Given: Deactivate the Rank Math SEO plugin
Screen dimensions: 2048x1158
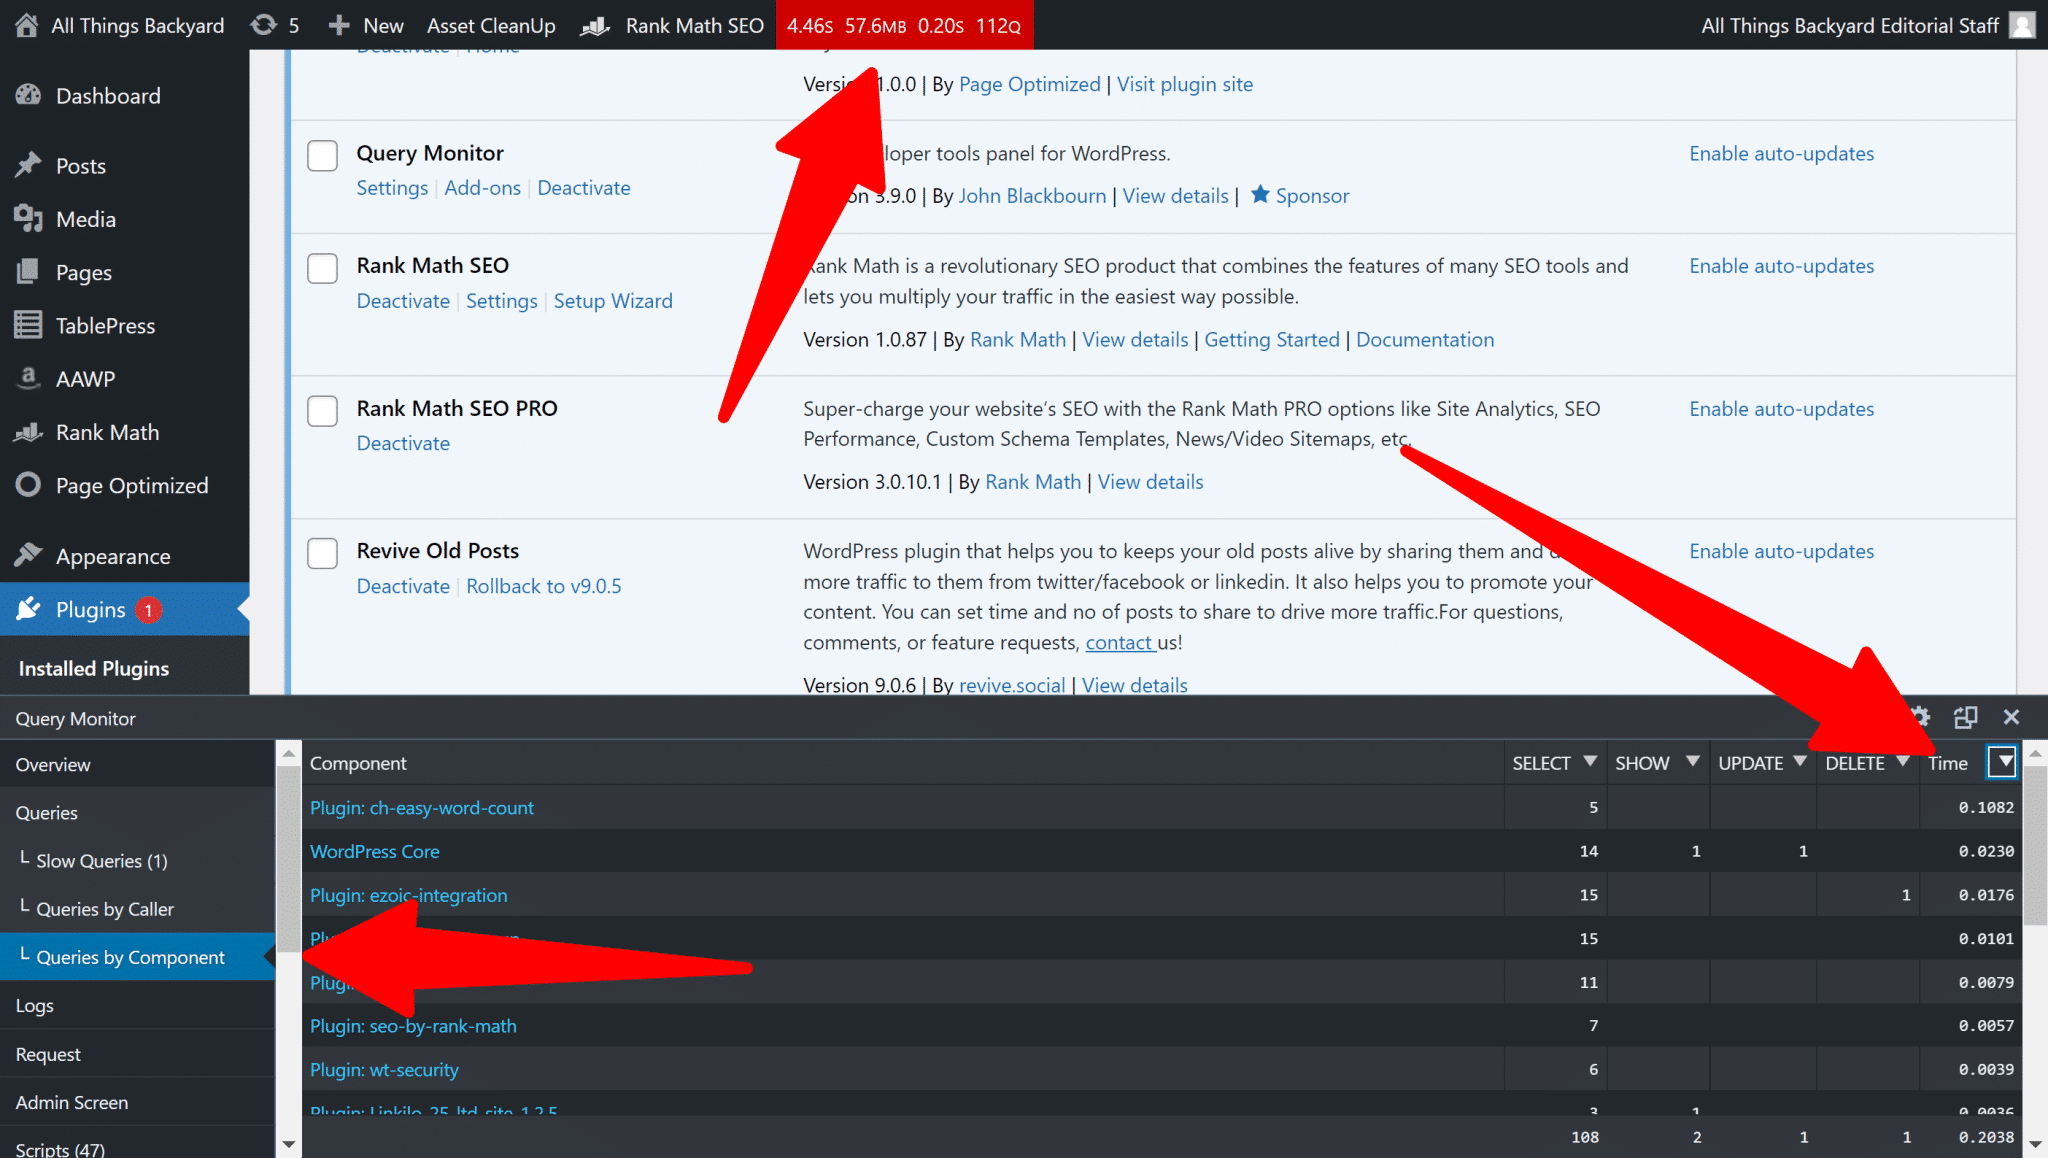Looking at the screenshot, I should coord(403,301).
